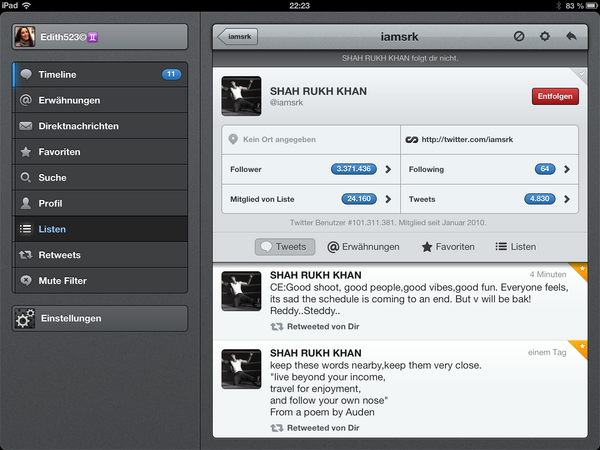This screenshot has height=450, width=600.
Task: Click the red Entfolgen button
Action: point(555,96)
